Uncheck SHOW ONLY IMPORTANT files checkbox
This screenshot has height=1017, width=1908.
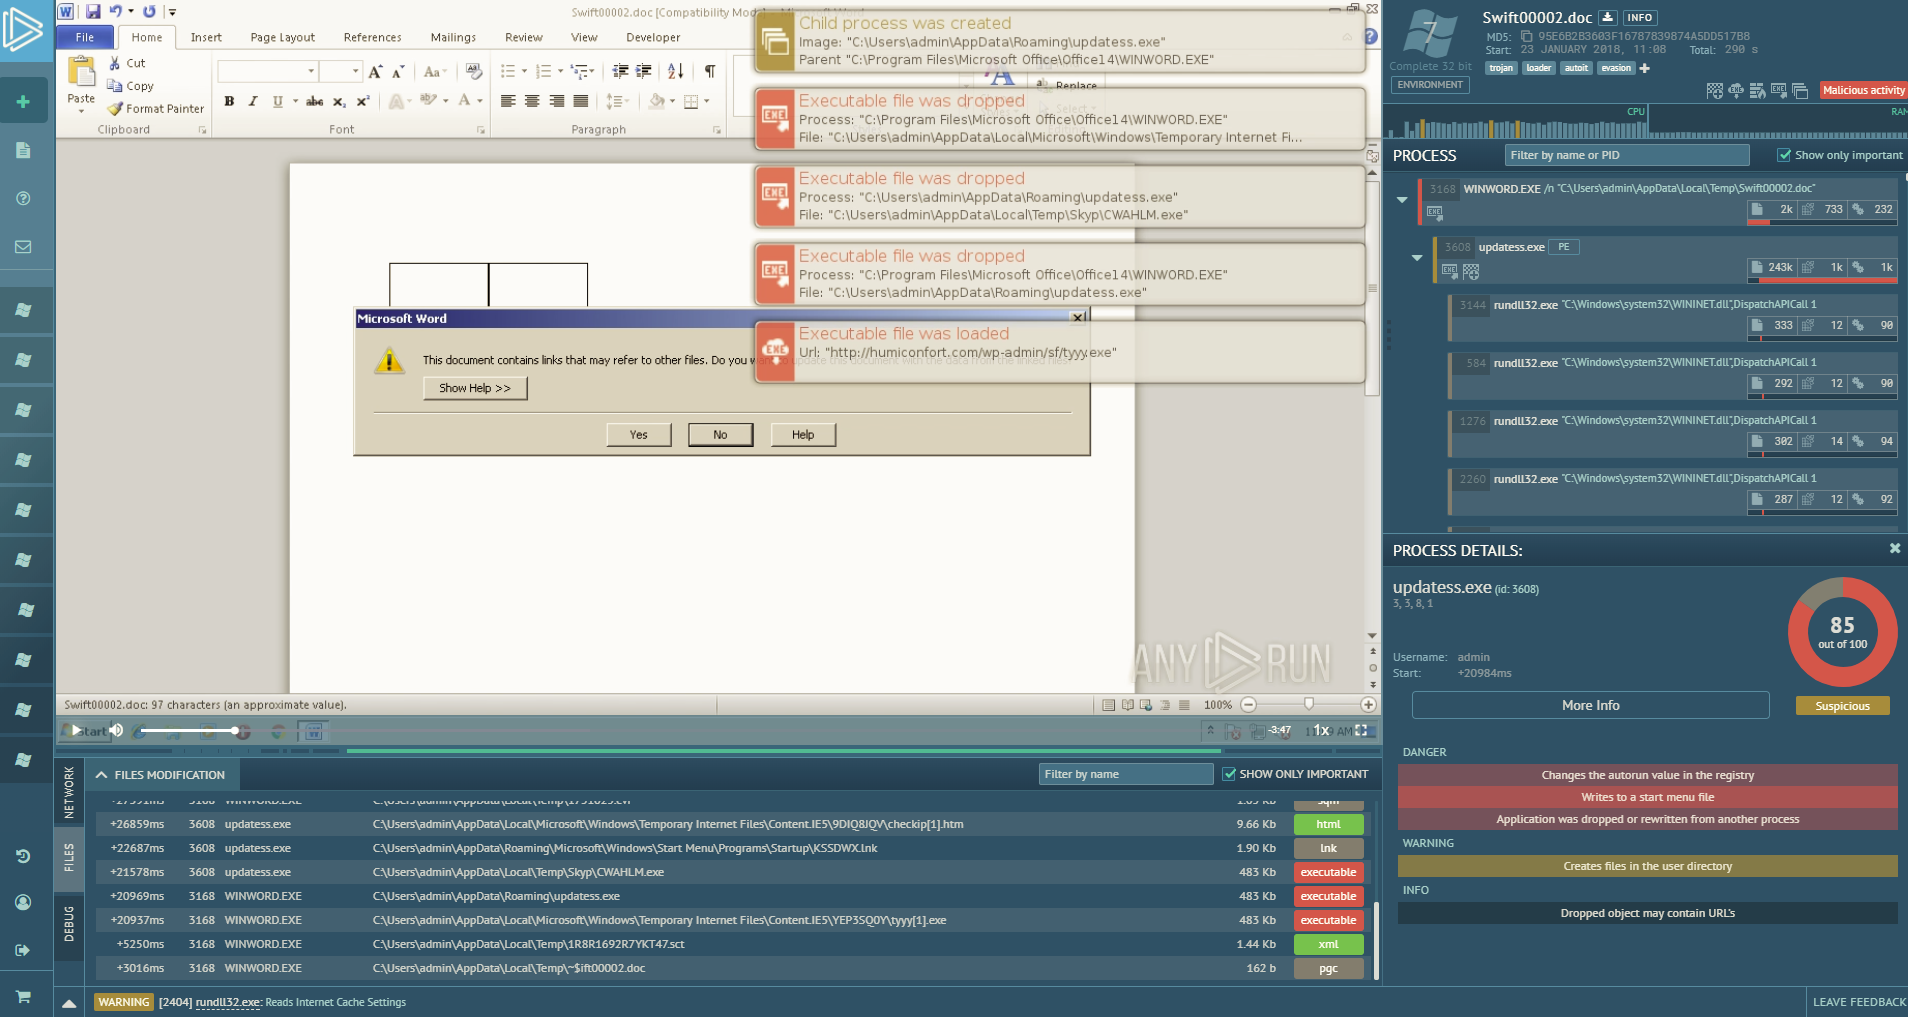pos(1229,774)
